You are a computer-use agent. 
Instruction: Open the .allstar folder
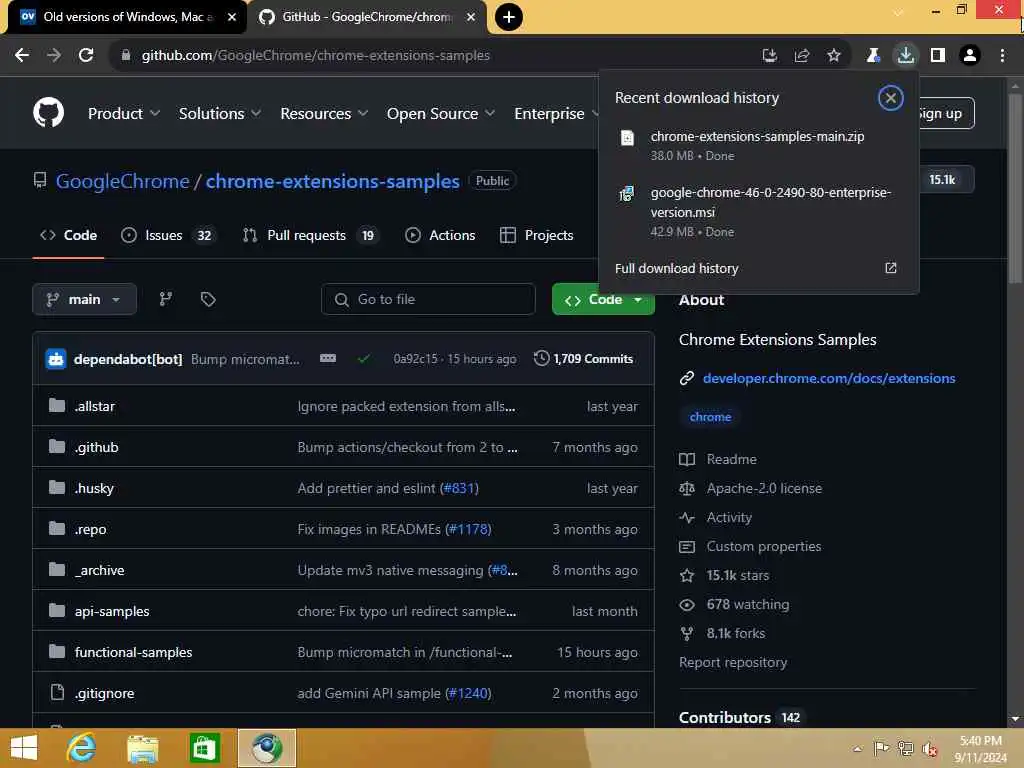coord(95,406)
